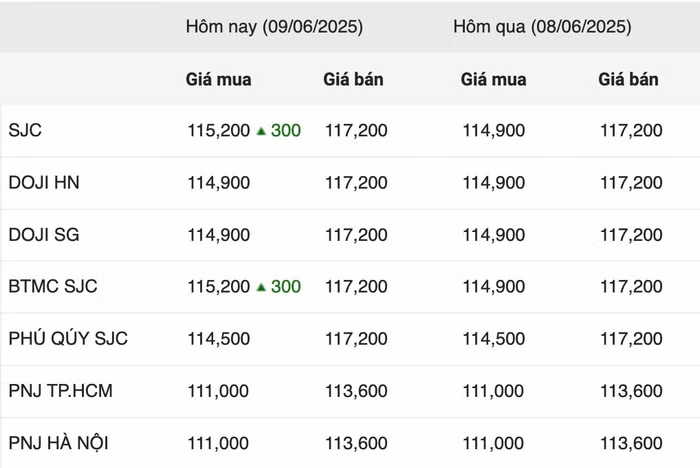Click PHÚ QUÝ SJC today's buy price 114,500
700x468 pixels.
pos(218,339)
